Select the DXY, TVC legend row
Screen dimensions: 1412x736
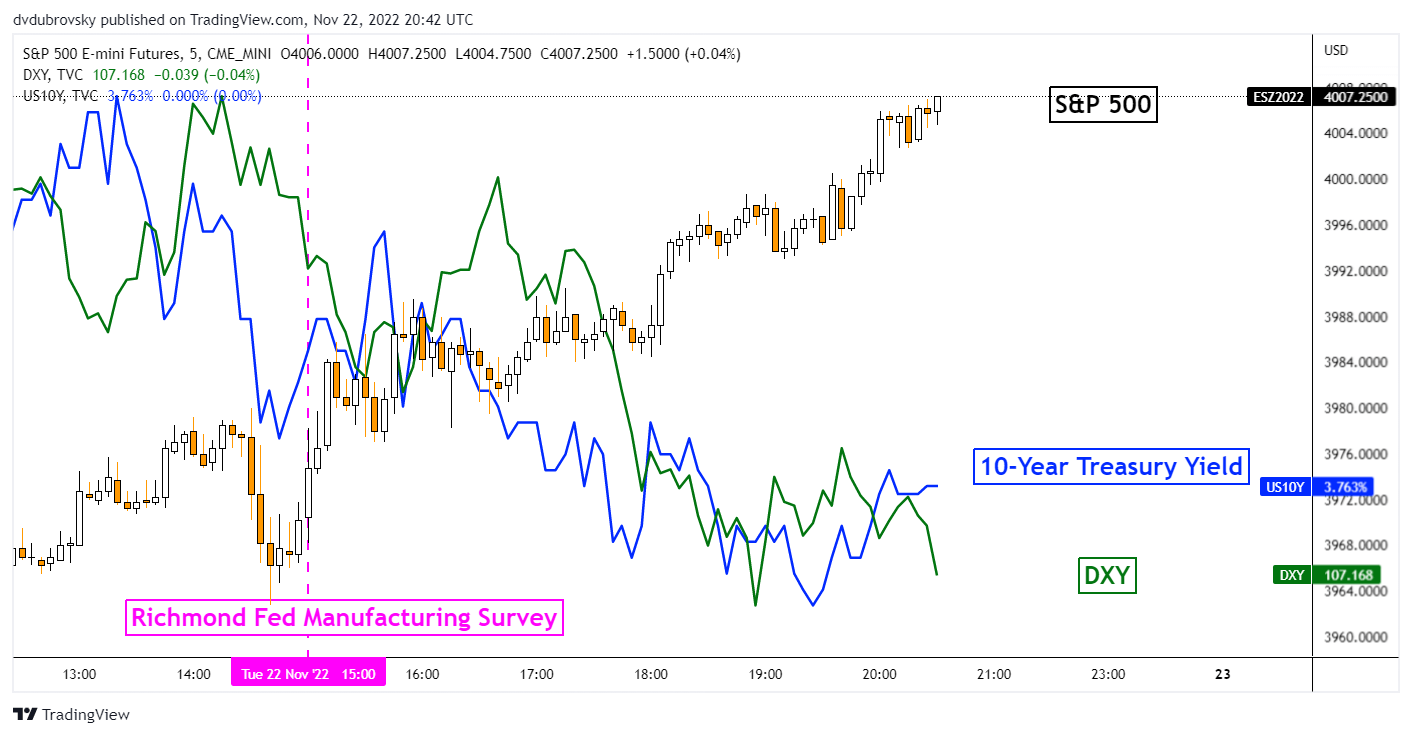tap(141, 75)
